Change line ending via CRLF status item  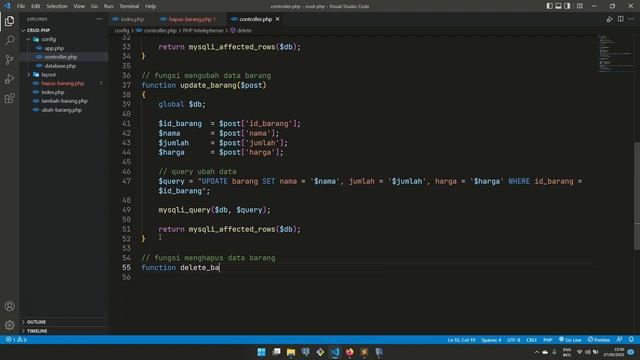[x=531, y=340]
